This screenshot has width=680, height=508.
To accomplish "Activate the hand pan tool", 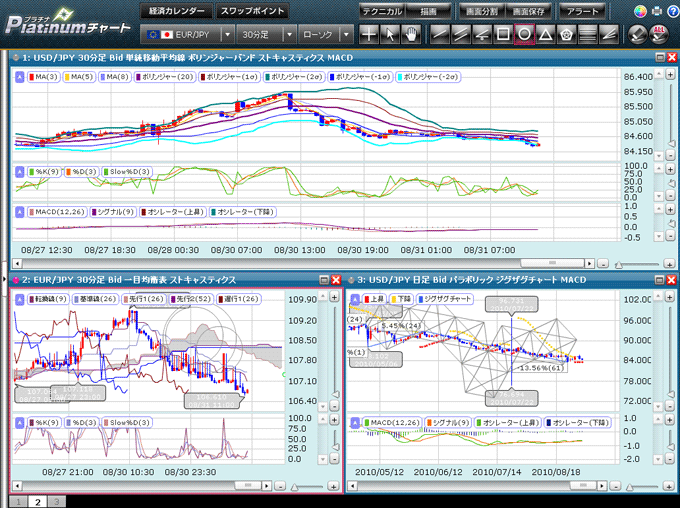I will (x=410, y=35).
